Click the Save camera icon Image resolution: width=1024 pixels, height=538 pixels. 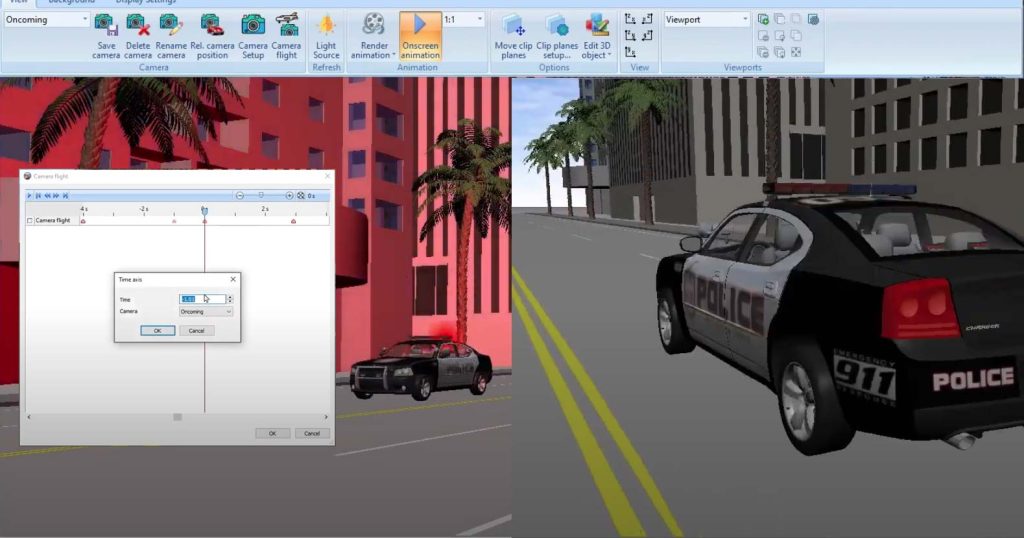coord(106,26)
